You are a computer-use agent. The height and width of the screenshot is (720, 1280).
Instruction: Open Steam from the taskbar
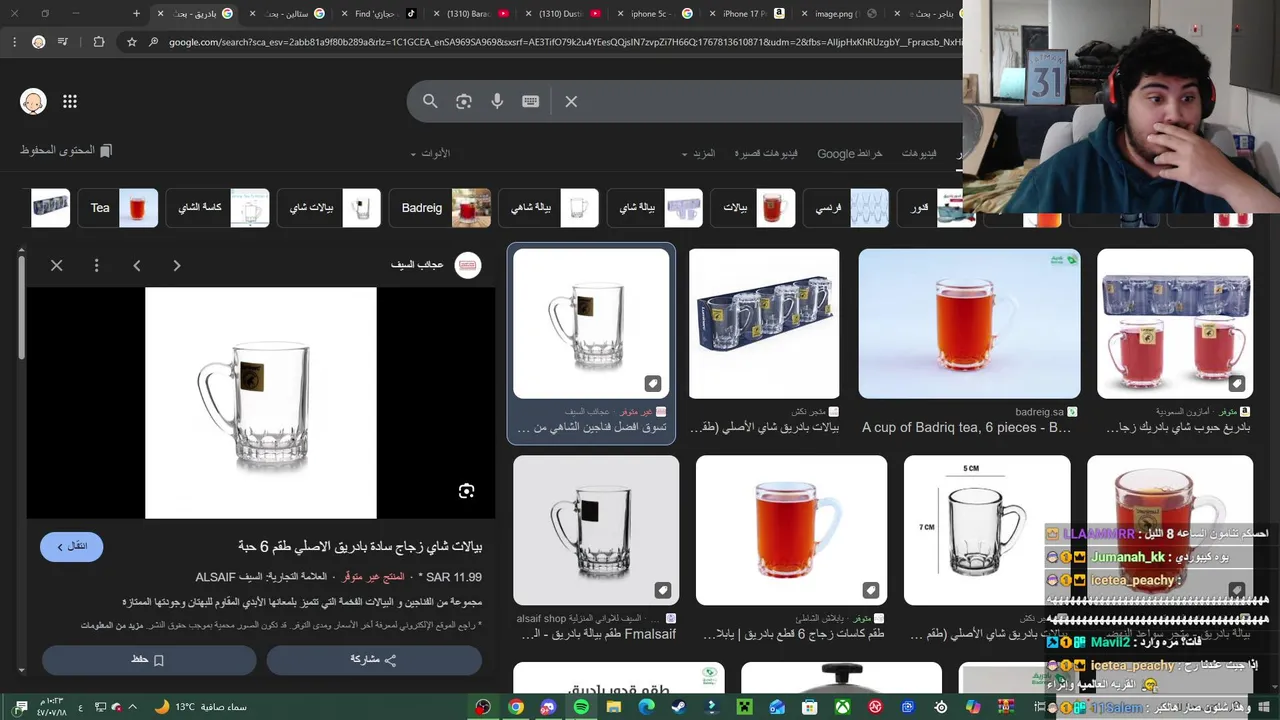coord(679,707)
